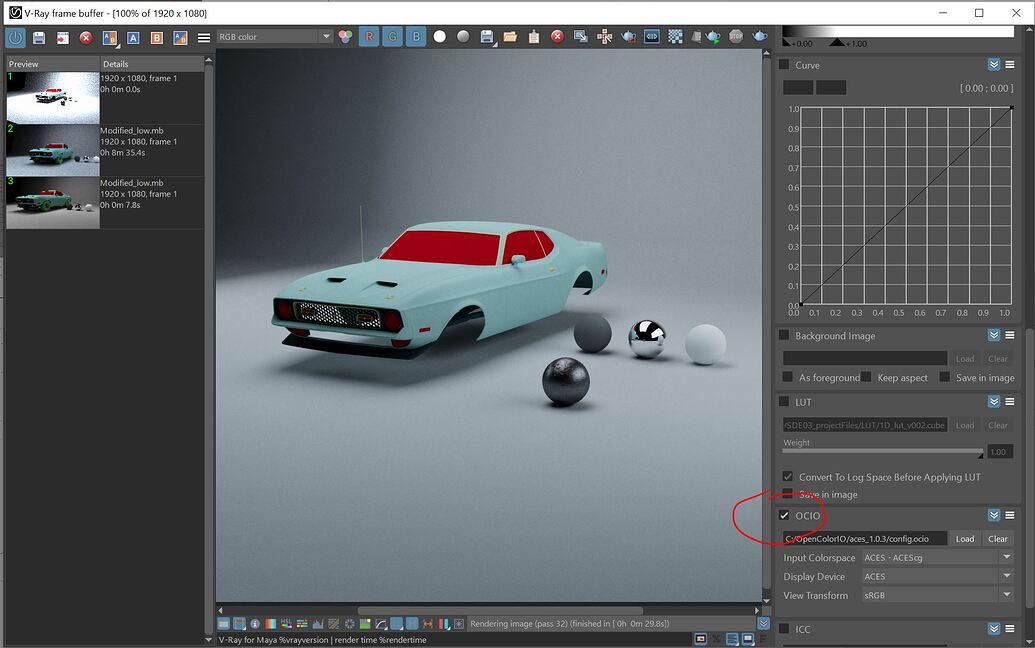Collapse the LUT rollout chevron

(994, 401)
